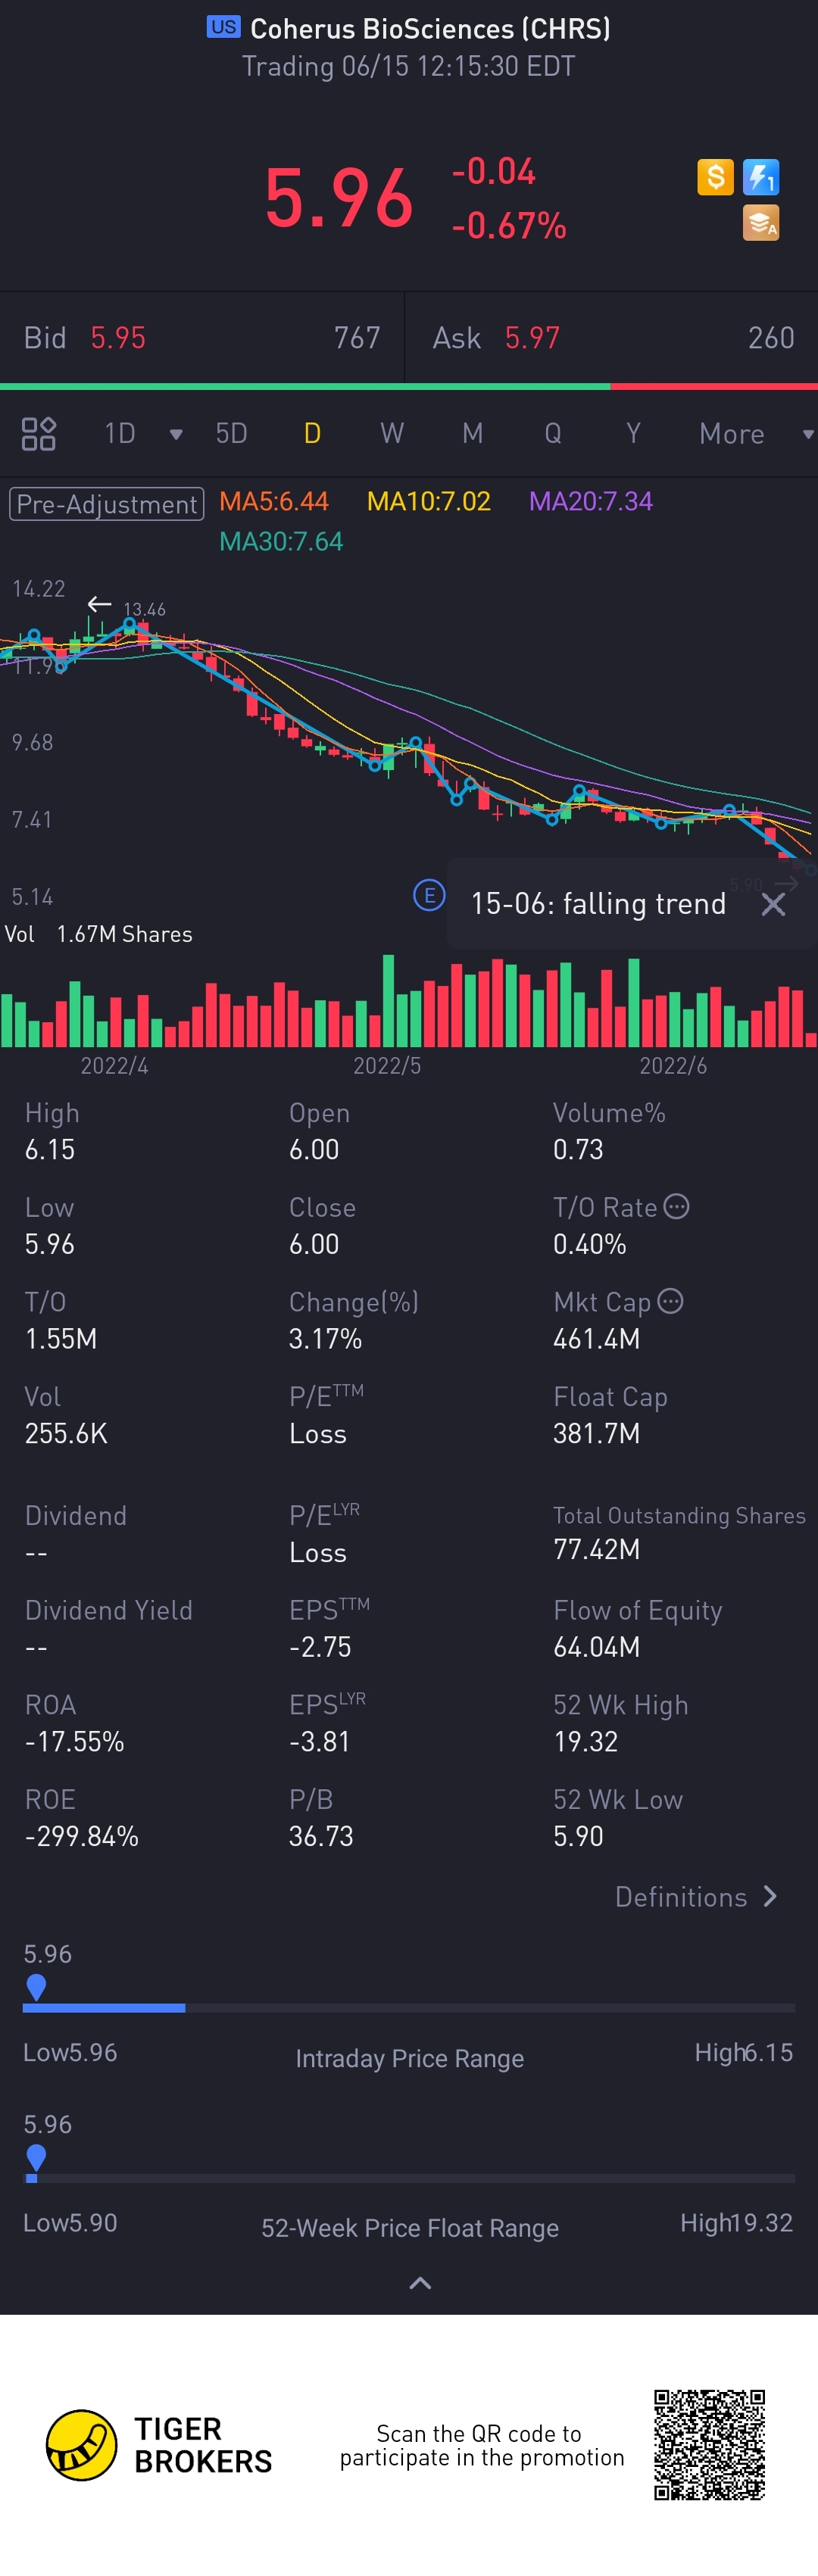Open the More chart period menu
The width and height of the screenshot is (818, 2576).
coord(732,434)
